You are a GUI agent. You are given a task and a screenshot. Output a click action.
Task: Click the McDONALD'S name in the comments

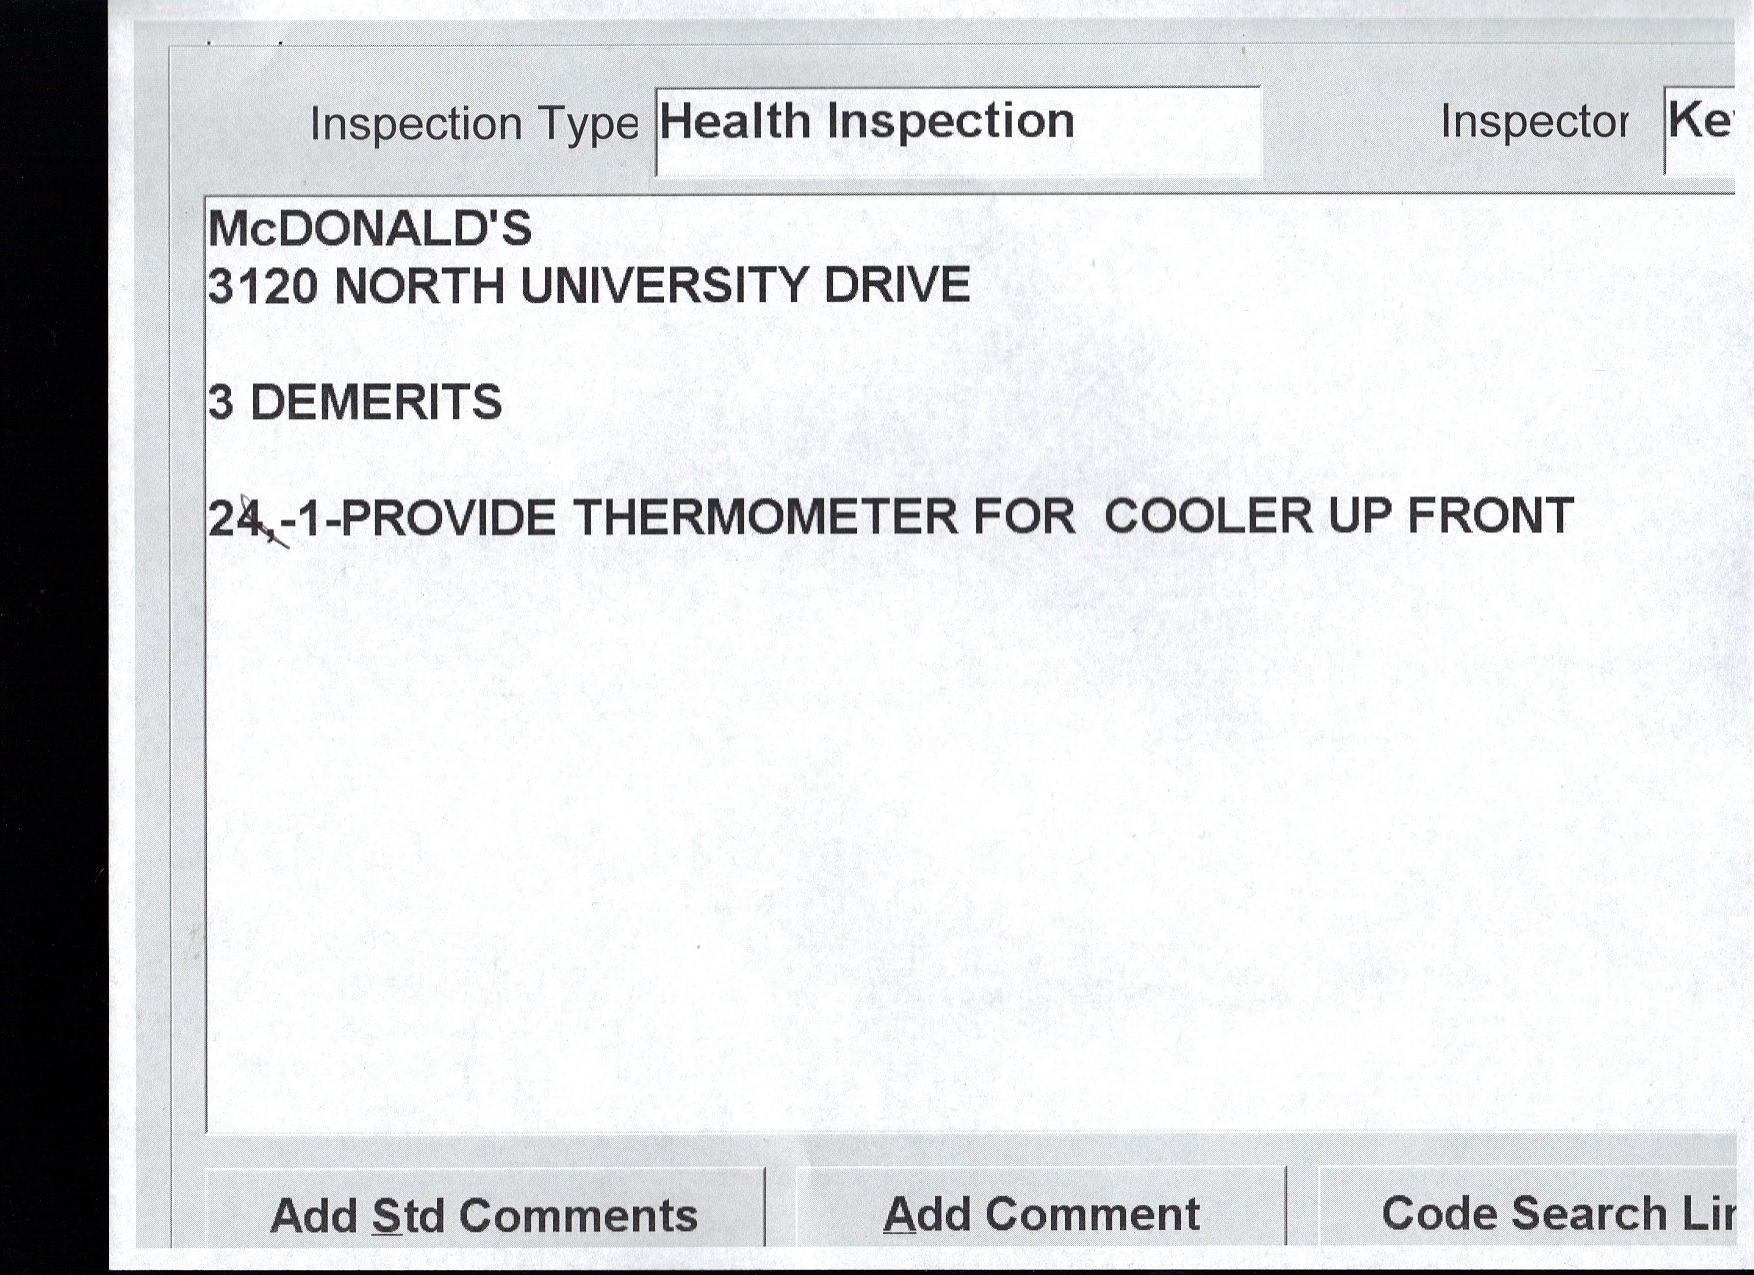tap(370, 229)
